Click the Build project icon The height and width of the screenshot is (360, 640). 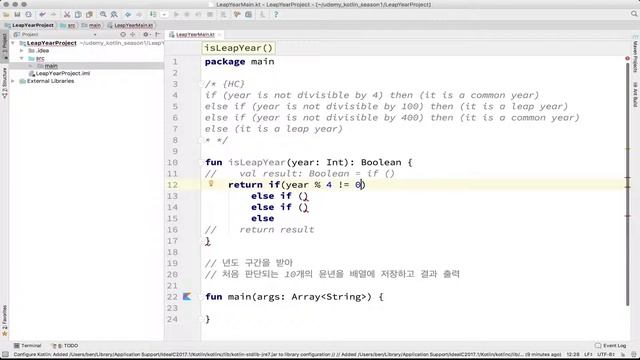tap(153, 15)
